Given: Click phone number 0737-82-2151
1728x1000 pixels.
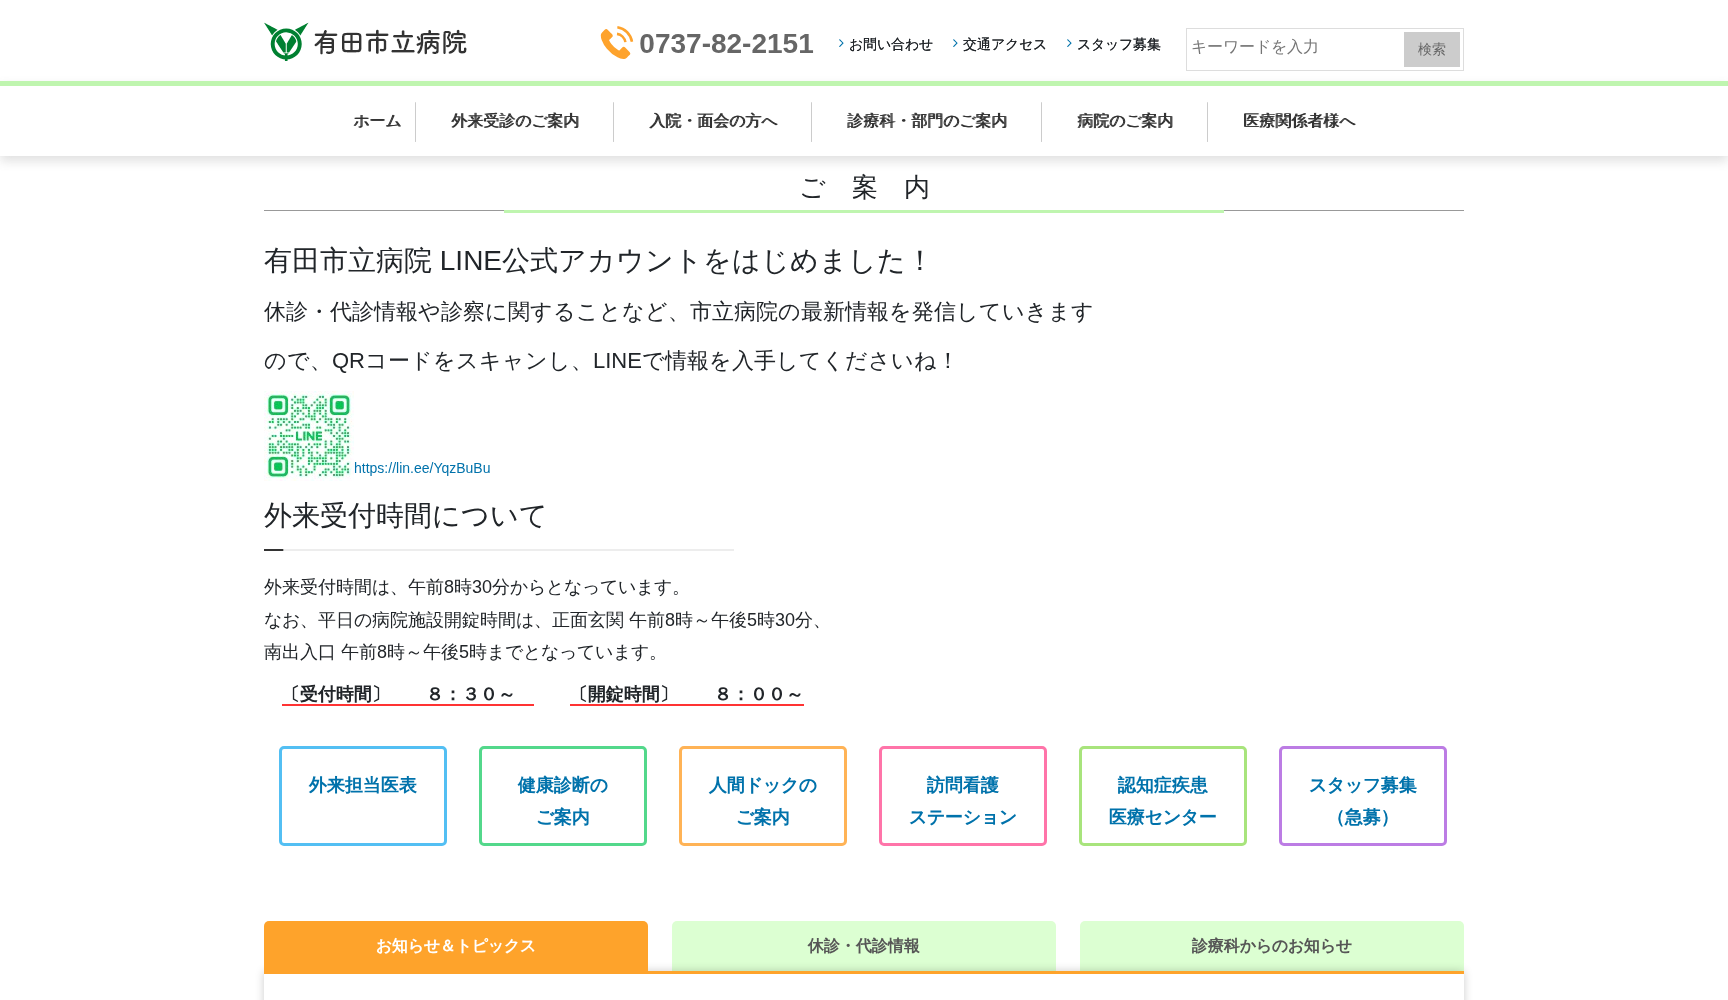Looking at the screenshot, I should 726,44.
